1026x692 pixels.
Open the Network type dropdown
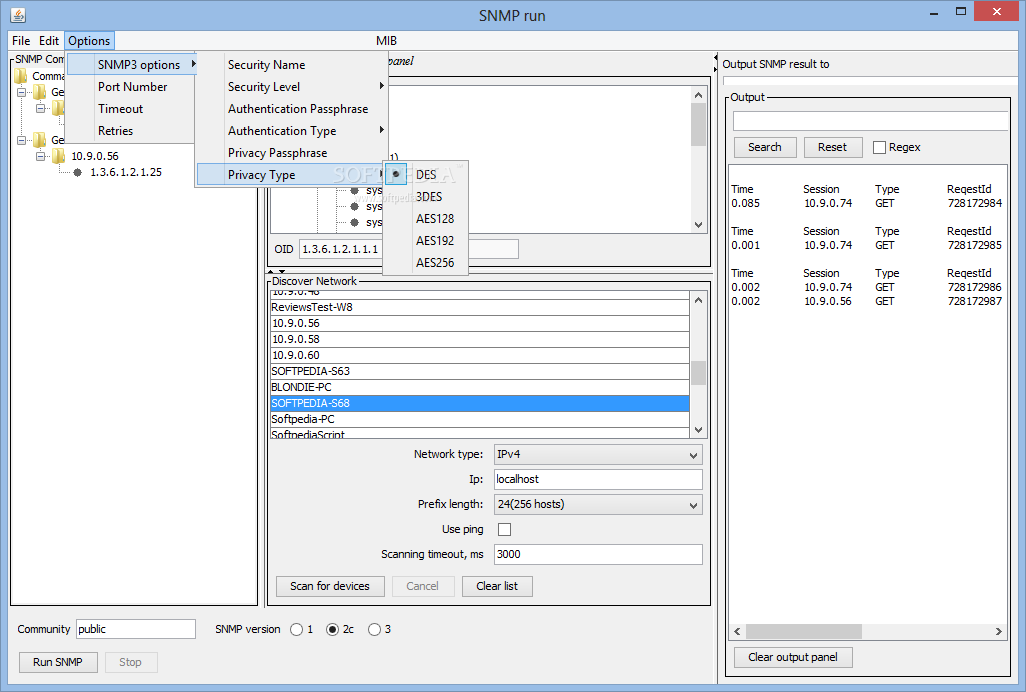point(598,455)
